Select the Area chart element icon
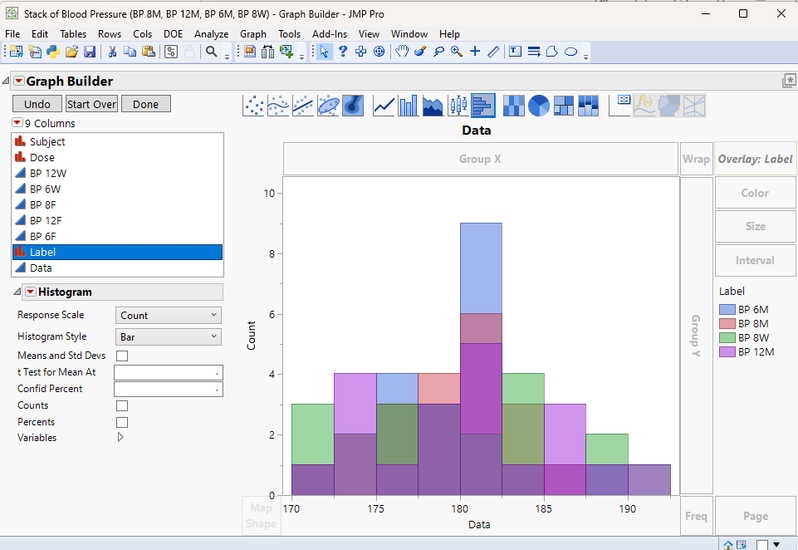Screen dimensions: 798x550 [433, 106]
